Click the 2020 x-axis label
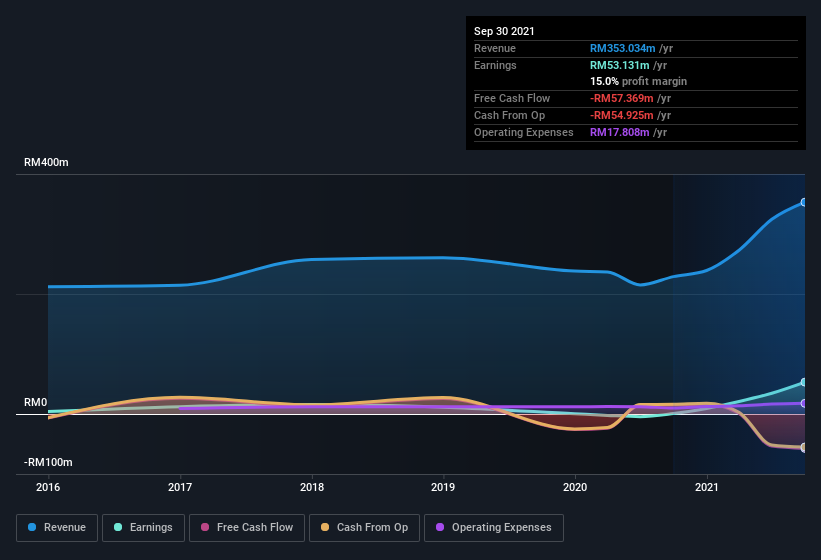 click(x=575, y=487)
